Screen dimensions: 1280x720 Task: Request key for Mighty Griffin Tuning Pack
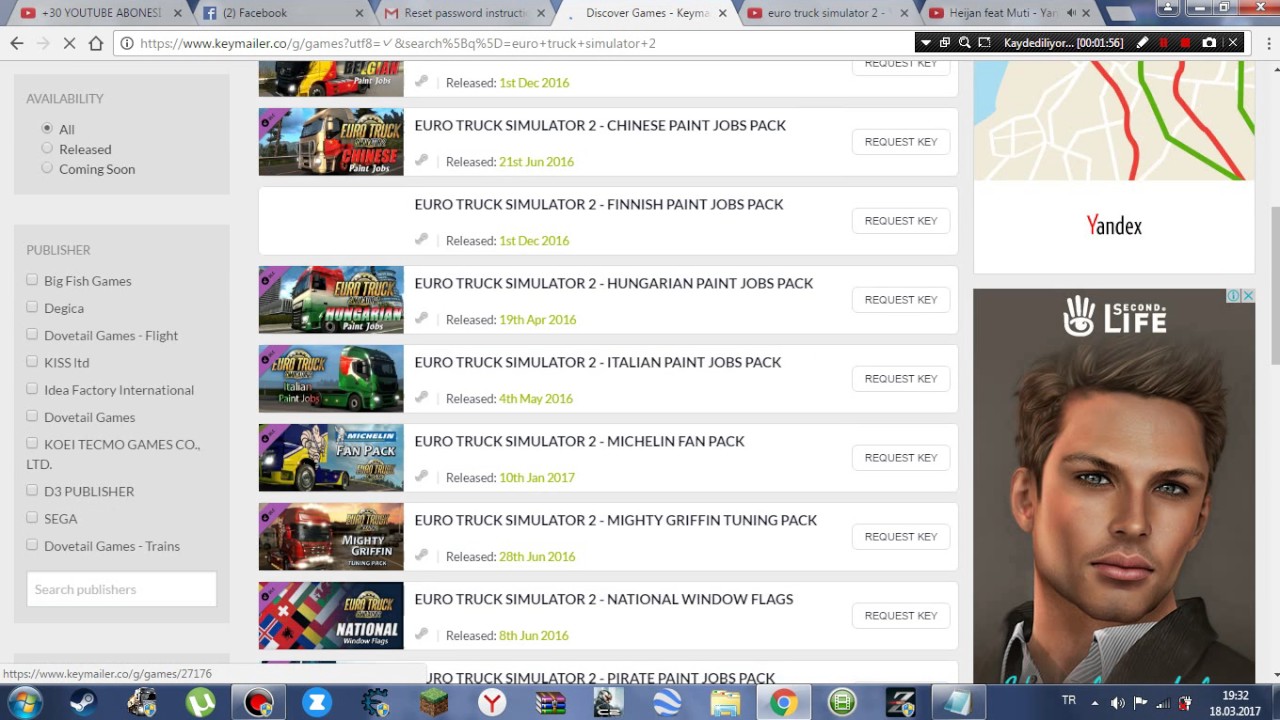[901, 537]
